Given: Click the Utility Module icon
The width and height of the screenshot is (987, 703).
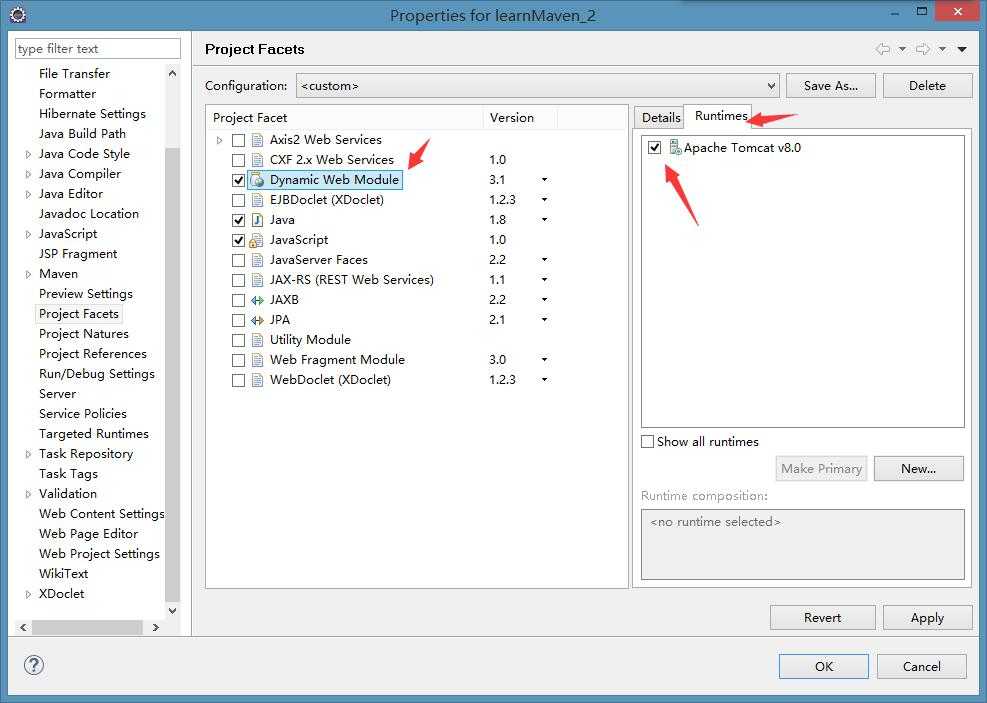Looking at the screenshot, I should point(257,340).
